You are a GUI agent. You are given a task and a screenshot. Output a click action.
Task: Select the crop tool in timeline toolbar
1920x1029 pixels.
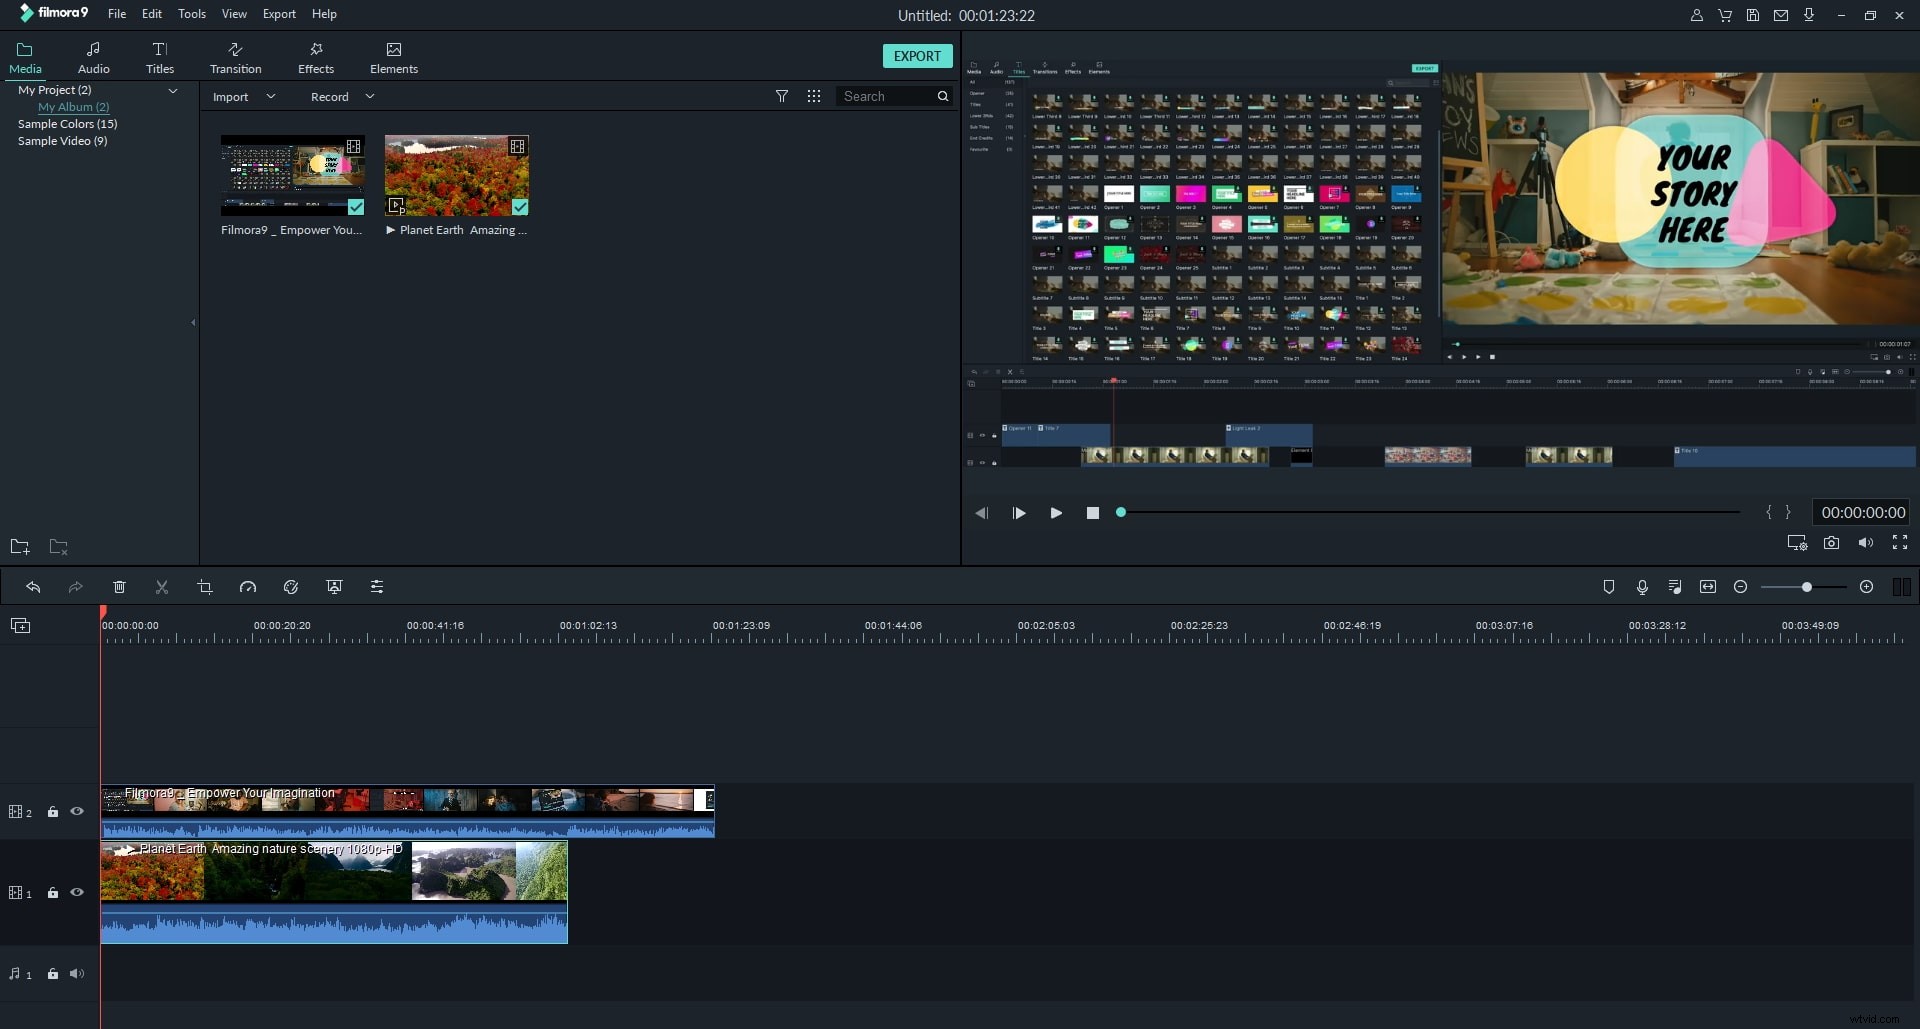(205, 587)
